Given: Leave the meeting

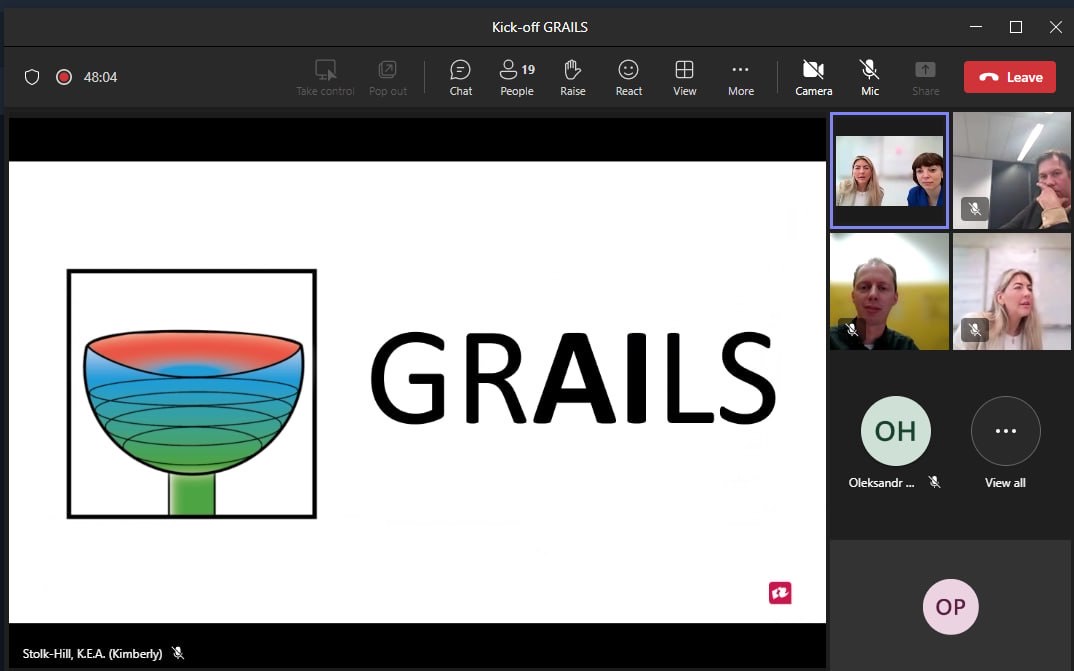Looking at the screenshot, I should 1009,77.
